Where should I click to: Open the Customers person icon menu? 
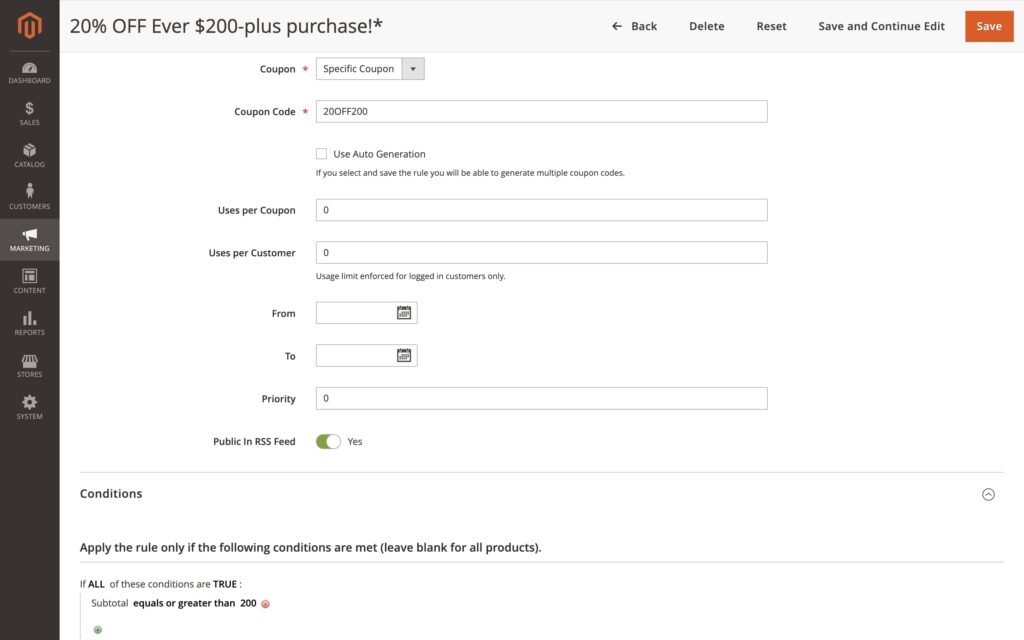29,197
